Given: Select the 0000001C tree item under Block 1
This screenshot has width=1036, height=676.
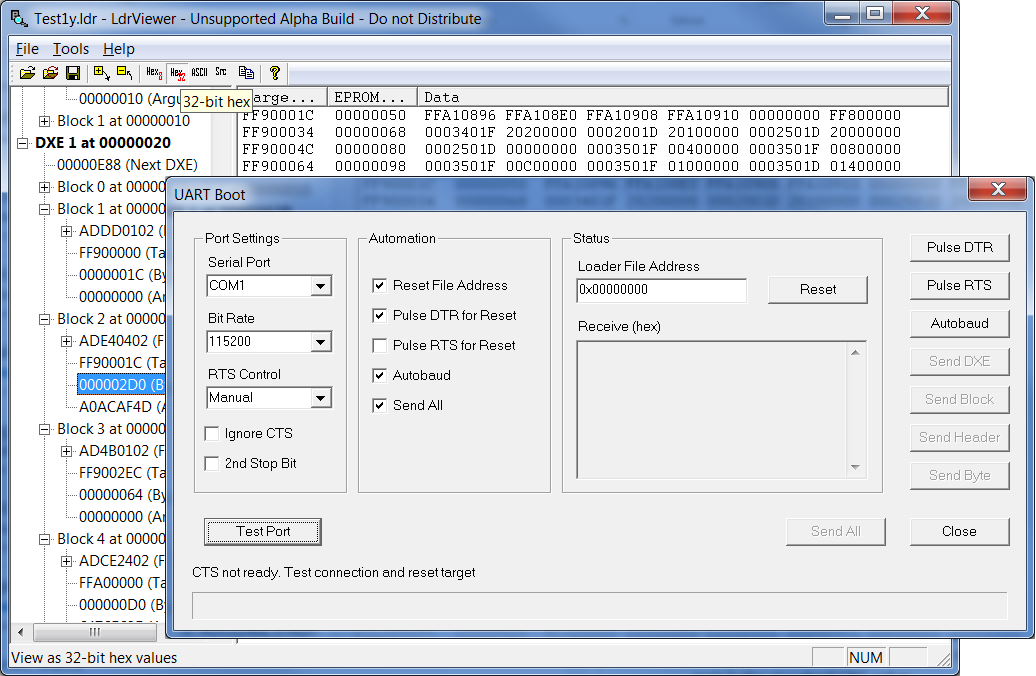Looking at the screenshot, I should (122, 275).
